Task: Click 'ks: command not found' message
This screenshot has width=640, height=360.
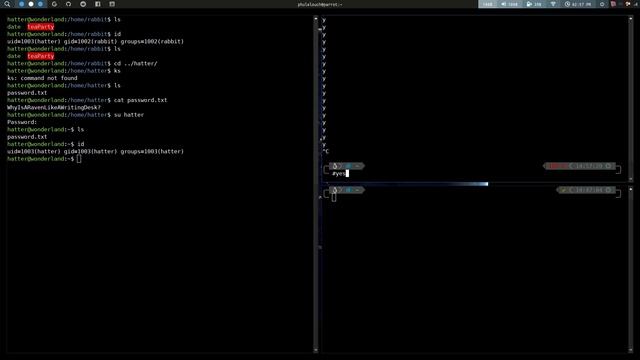Action: click(42, 78)
